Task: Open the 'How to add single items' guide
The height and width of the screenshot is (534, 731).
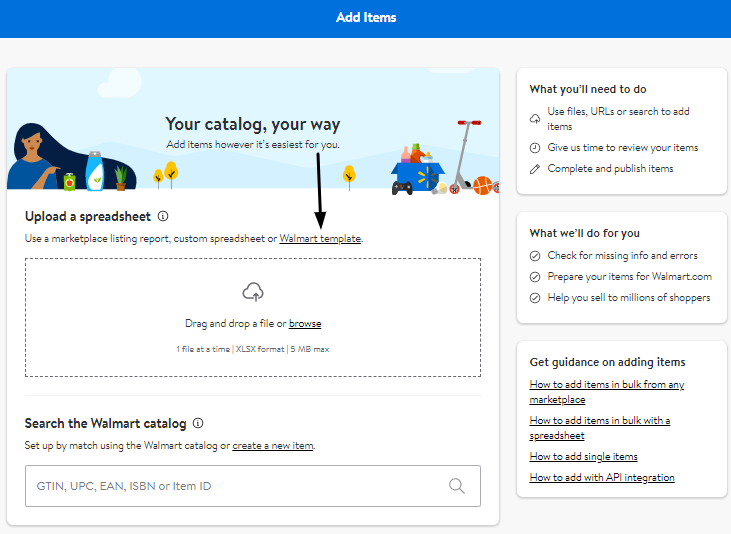Action: [x=583, y=457]
